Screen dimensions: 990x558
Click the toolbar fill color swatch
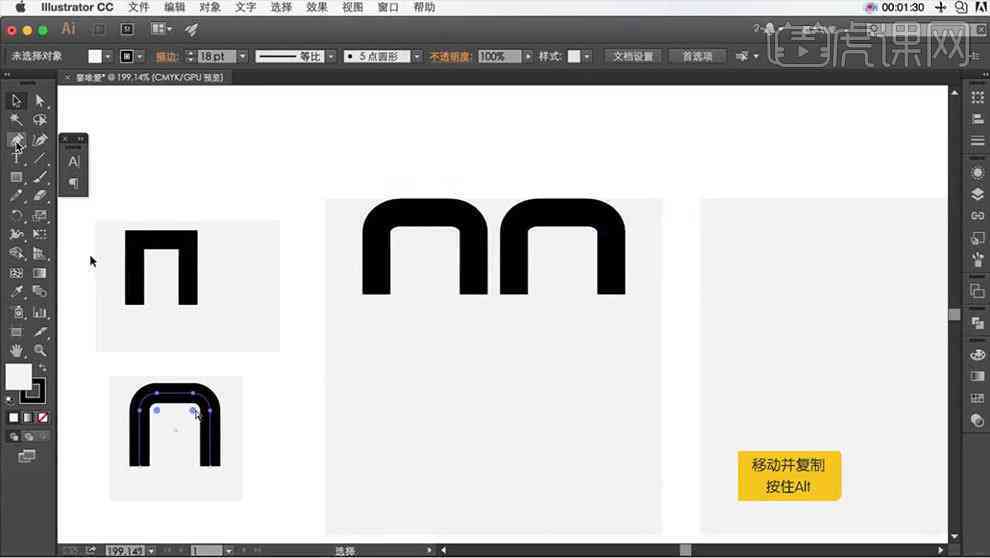click(18, 377)
